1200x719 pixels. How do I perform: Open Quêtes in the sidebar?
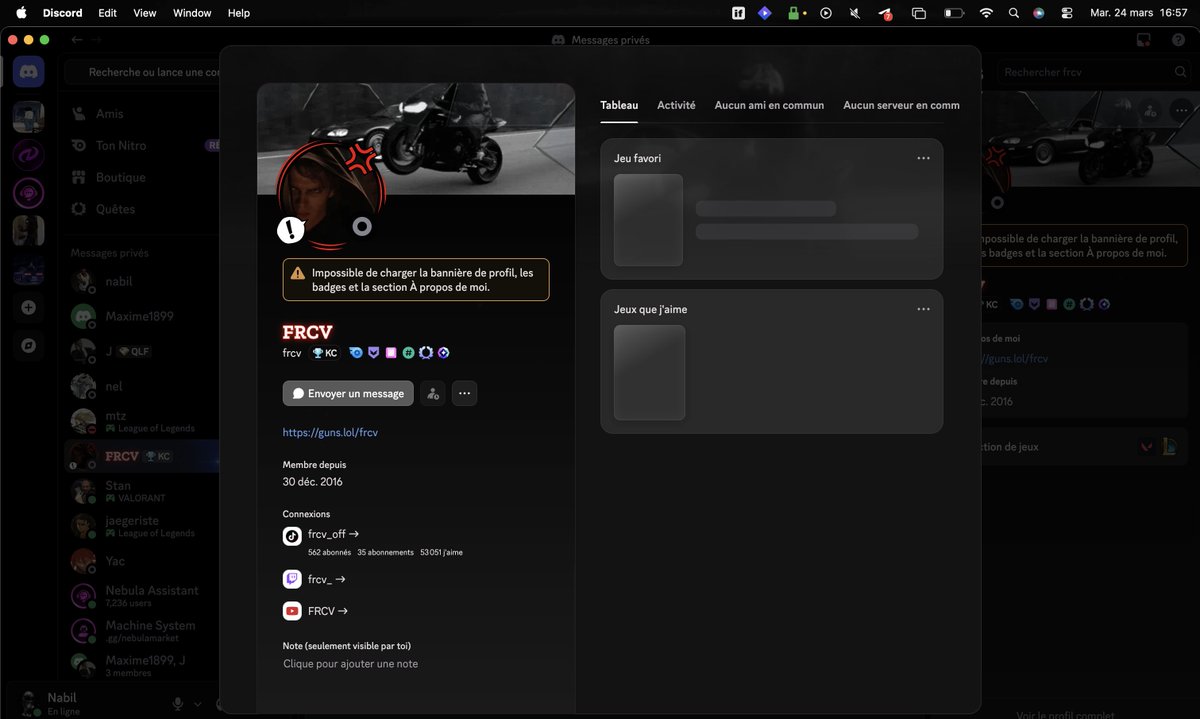tap(140, 209)
